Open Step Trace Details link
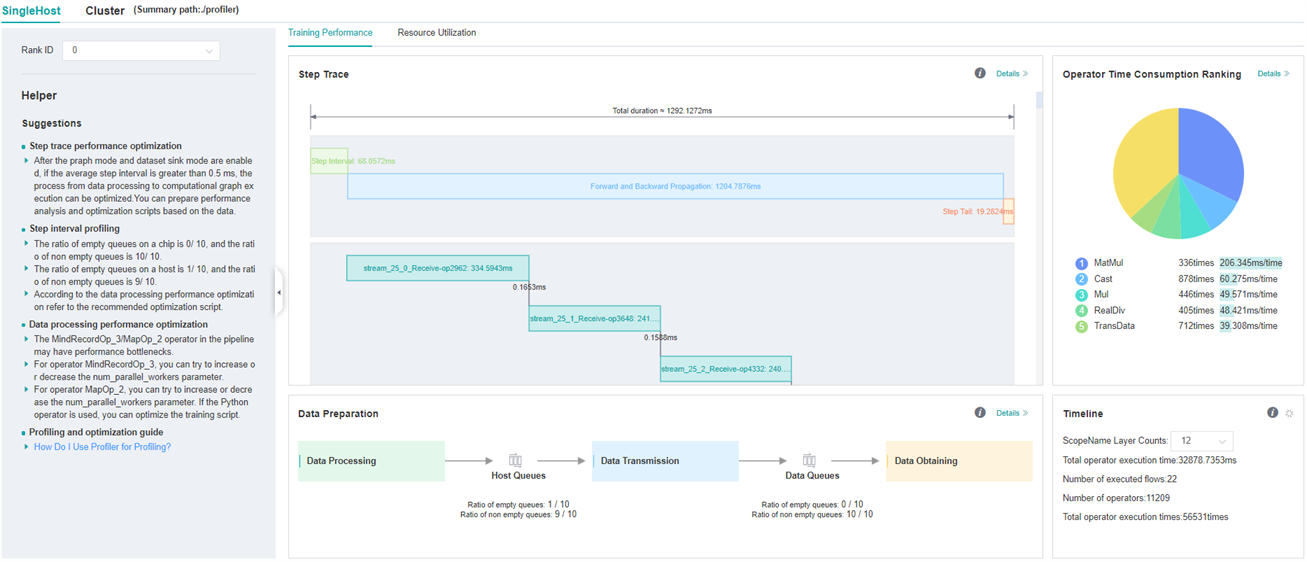Screen dimensions: 1307x562 tap(1011, 74)
